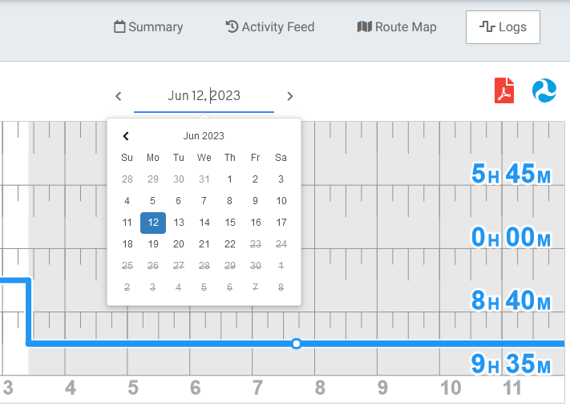Choose June 17 in the calendar
This screenshot has width=570, height=414.
click(x=281, y=222)
